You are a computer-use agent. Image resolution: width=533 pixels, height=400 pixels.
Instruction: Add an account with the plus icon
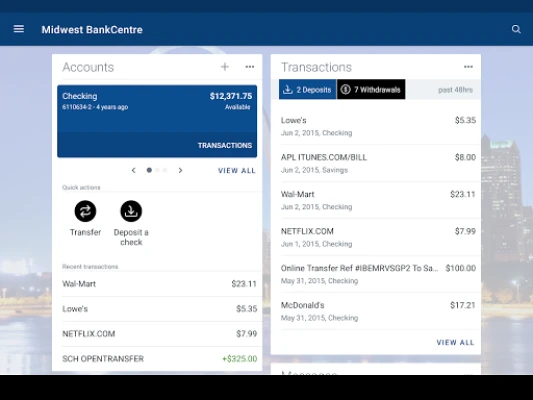coord(225,67)
